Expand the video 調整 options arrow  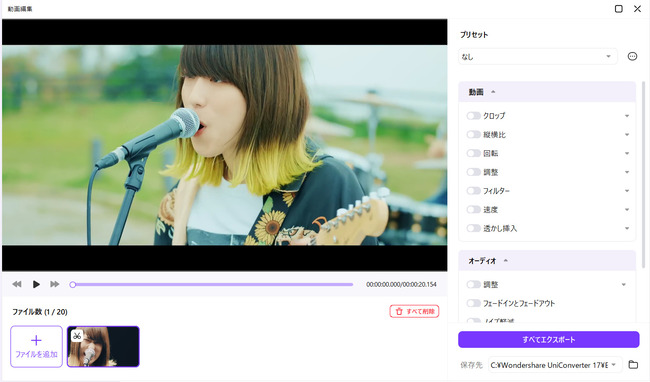627,172
